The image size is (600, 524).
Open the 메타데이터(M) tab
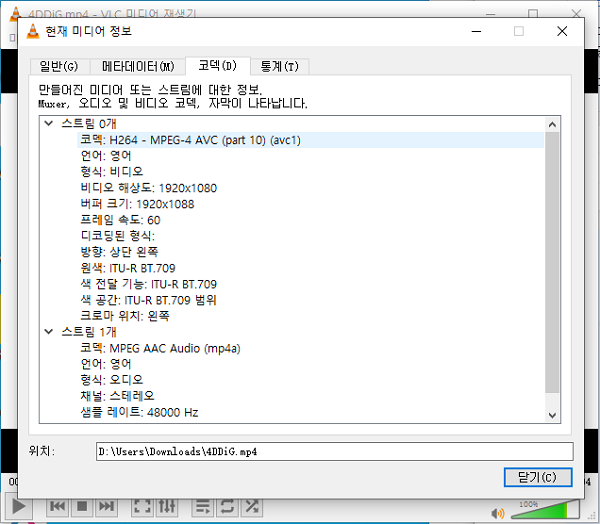pos(138,66)
